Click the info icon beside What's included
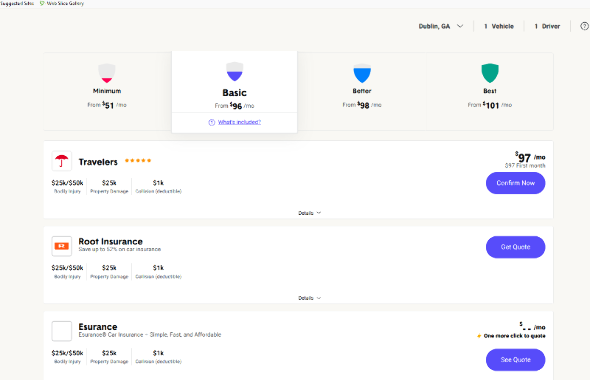The width and height of the screenshot is (590, 380). [211, 122]
